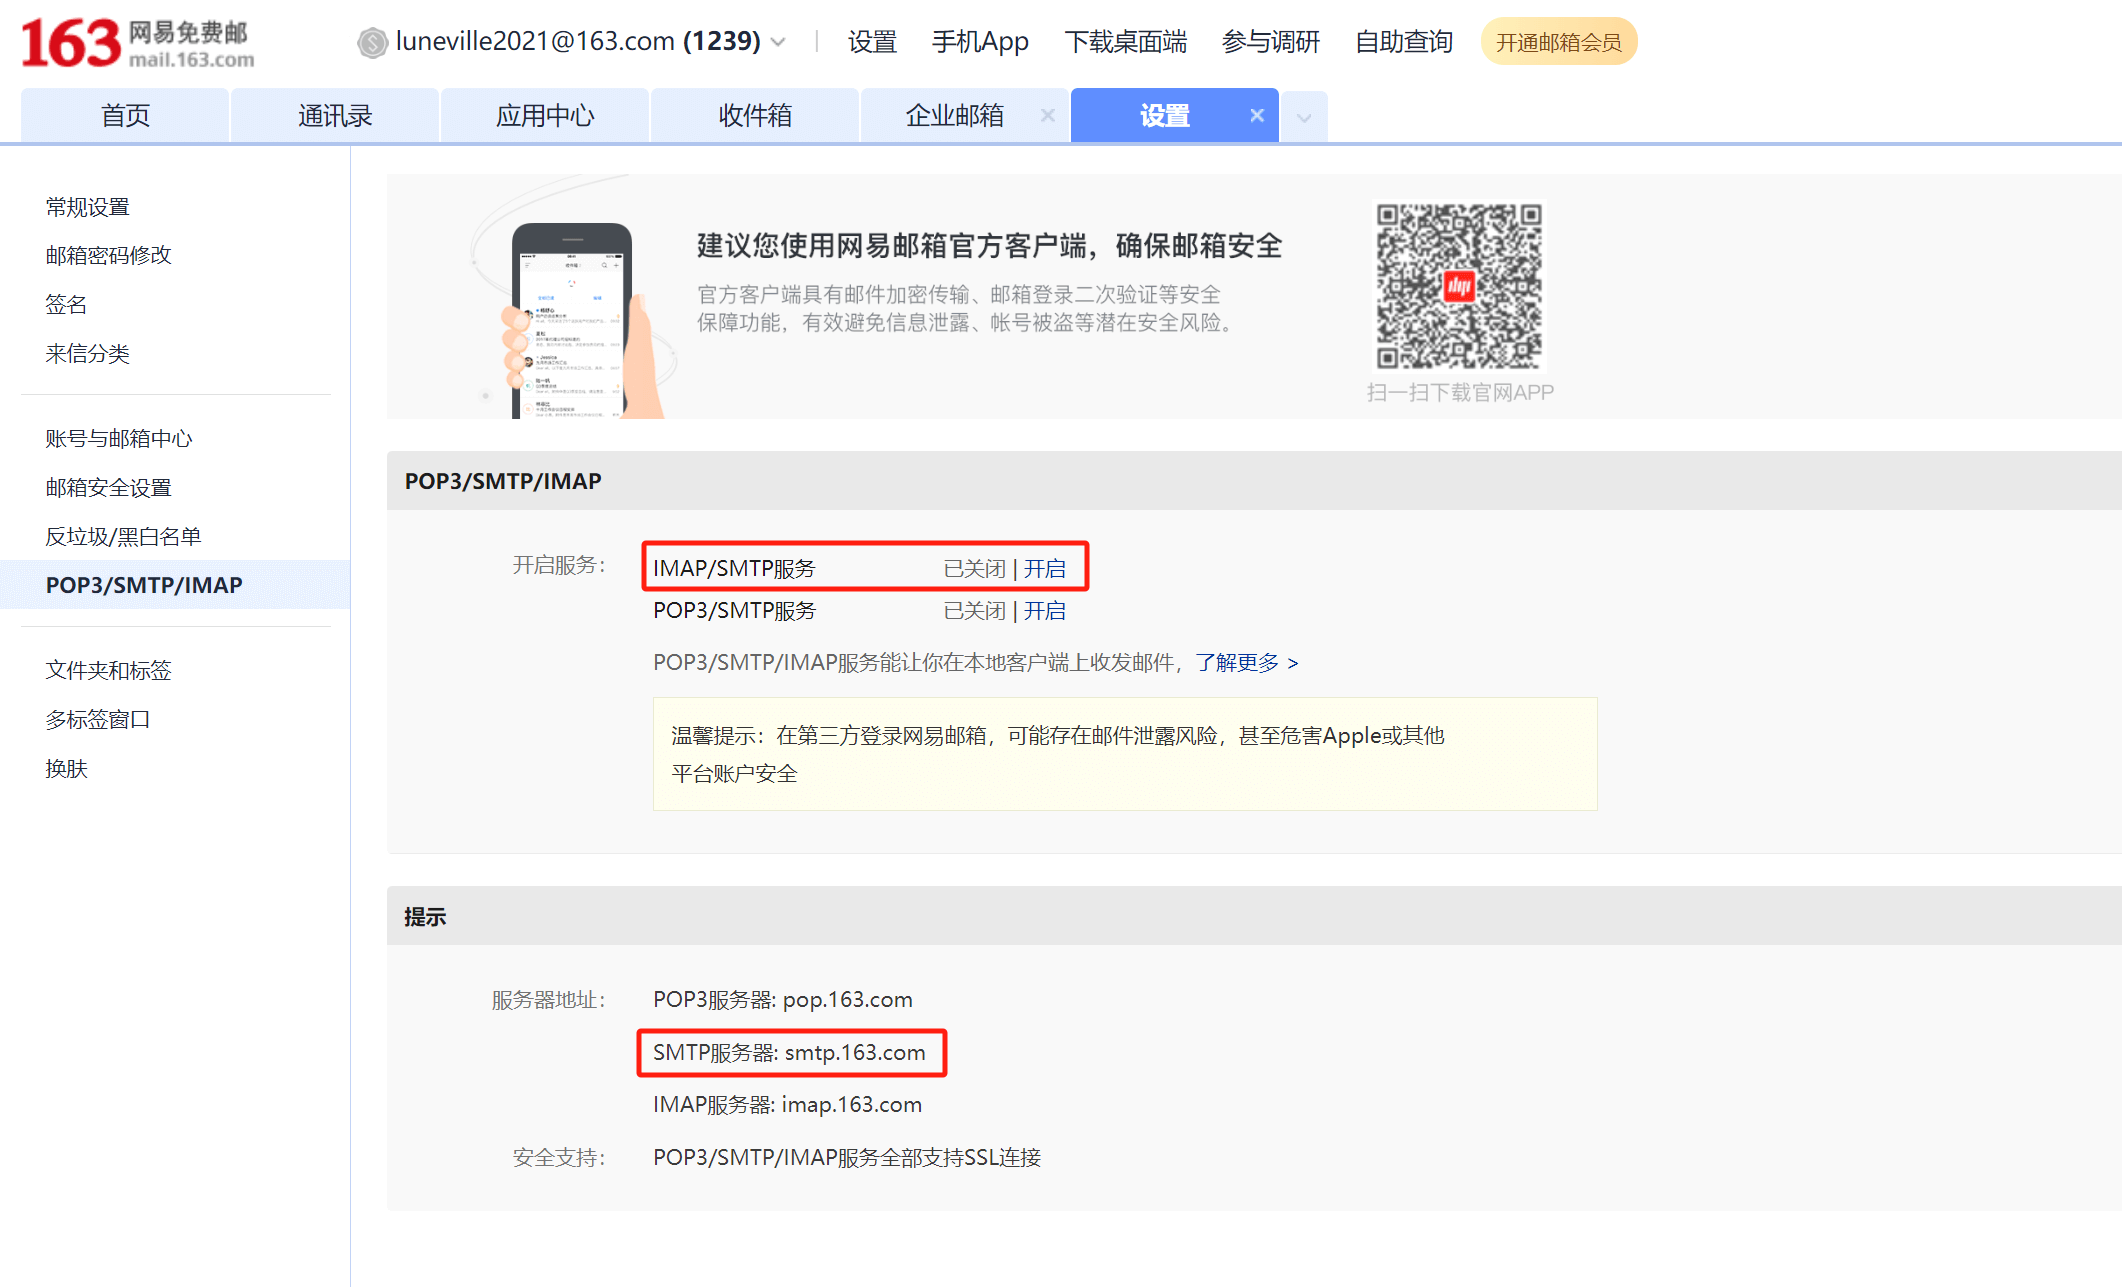Open 换肤 skin settings in the sidebar
This screenshot has height=1287, width=2122.
click(67, 768)
